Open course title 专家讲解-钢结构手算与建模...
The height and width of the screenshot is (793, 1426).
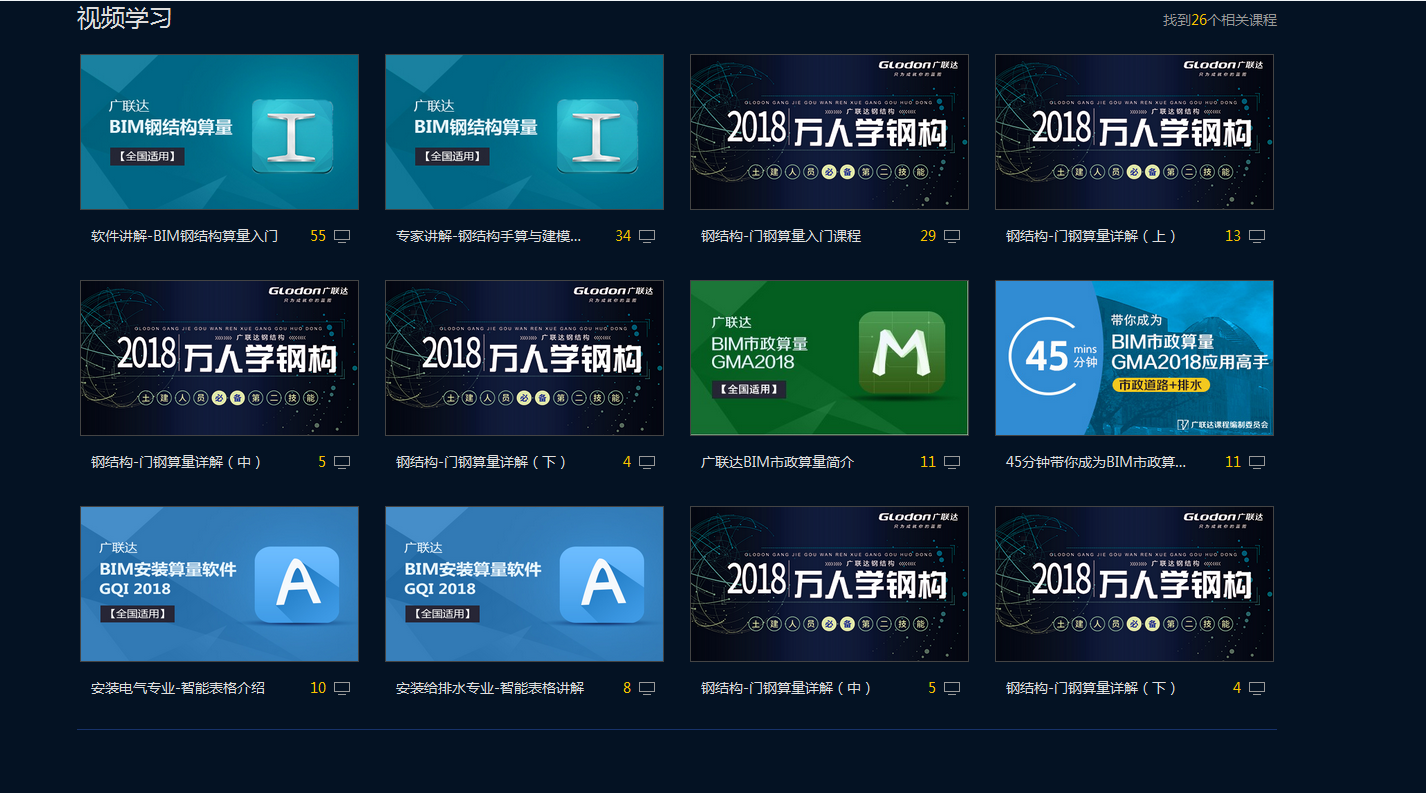(x=488, y=236)
